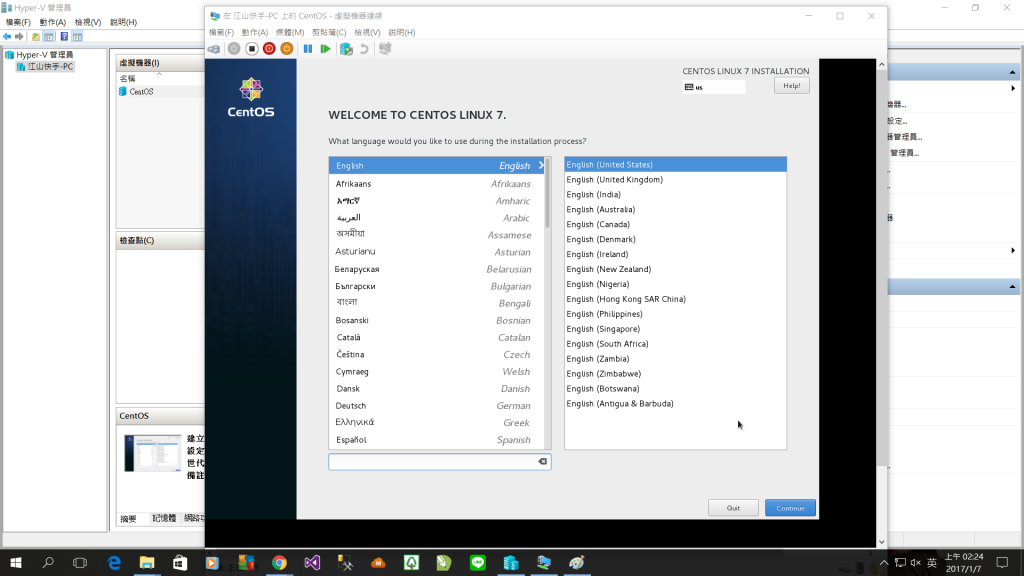This screenshot has width=1024, height=576.
Task: Click the red Shut Down toolbar icon
Action: (269, 49)
